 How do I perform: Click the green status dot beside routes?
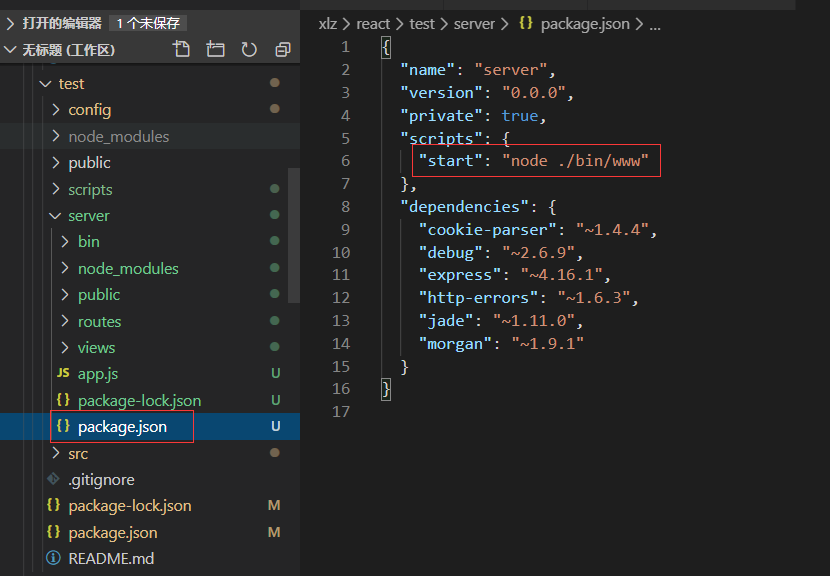[275, 320]
